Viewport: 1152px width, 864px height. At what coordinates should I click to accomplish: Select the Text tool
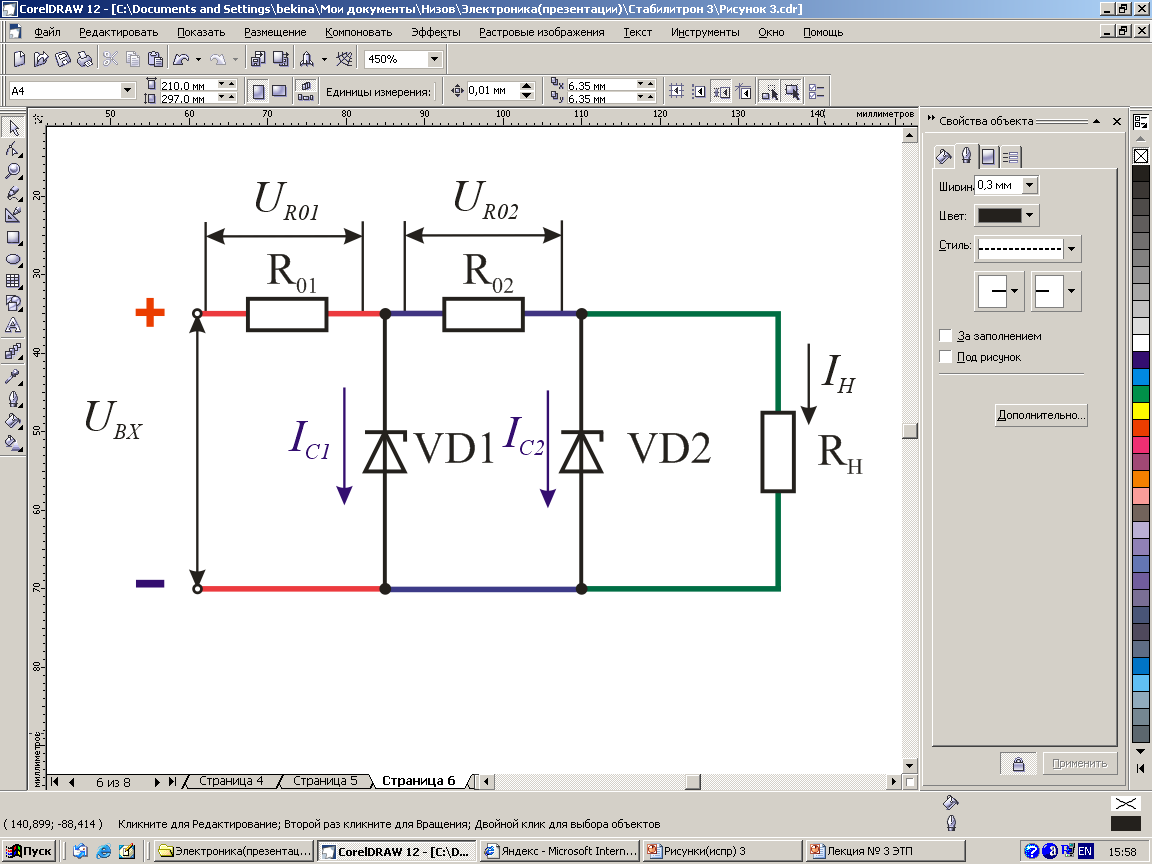tap(13, 325)
